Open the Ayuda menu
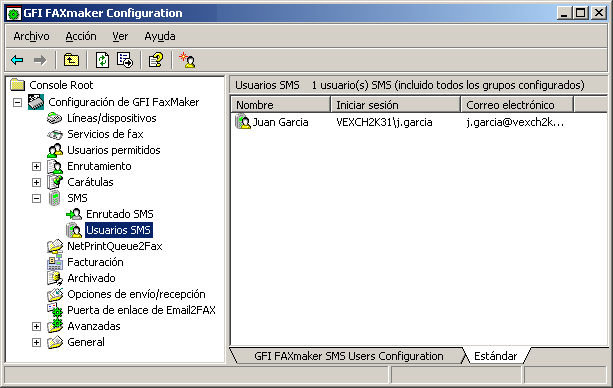The height and width of the screenshot is (388, 613). point(160,36)
